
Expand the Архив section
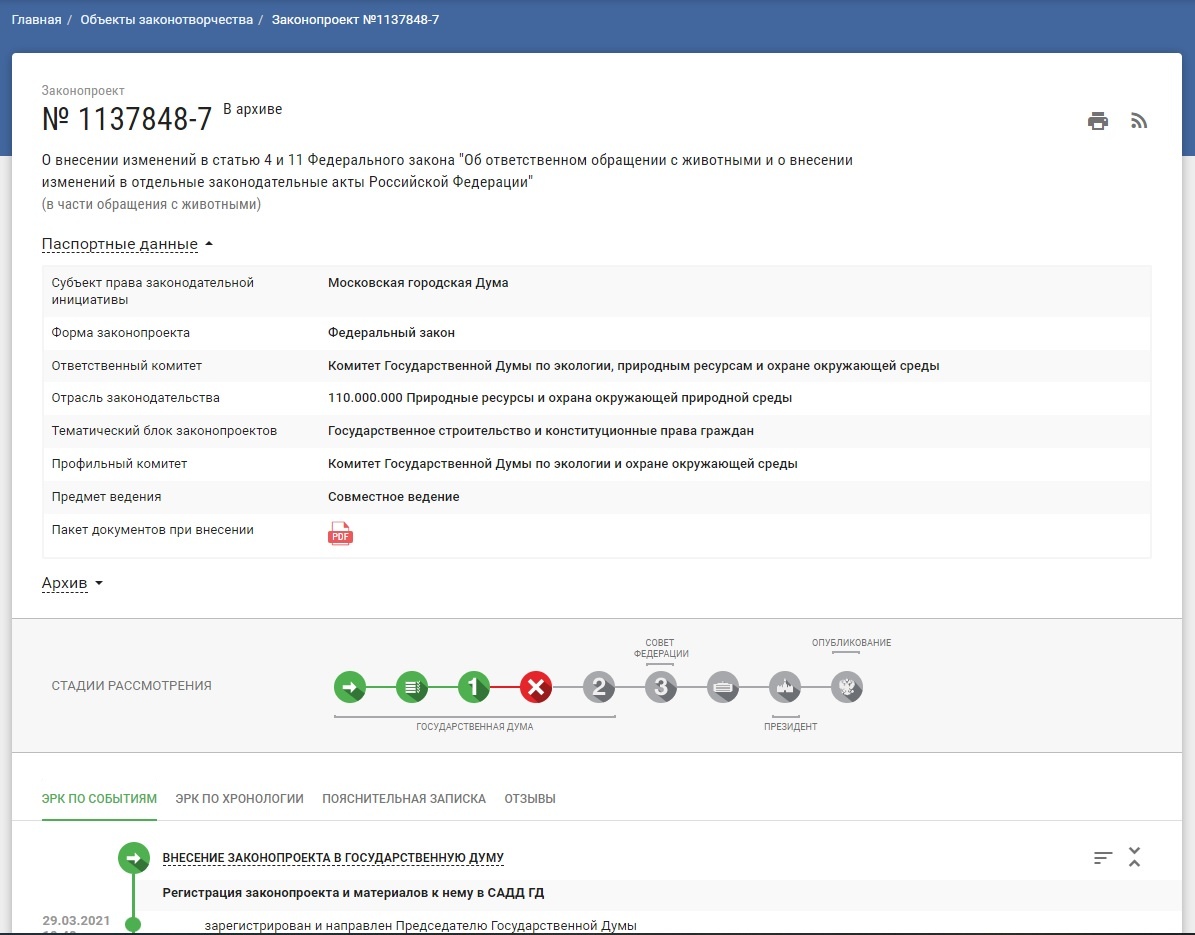click(x=72, y=583)
